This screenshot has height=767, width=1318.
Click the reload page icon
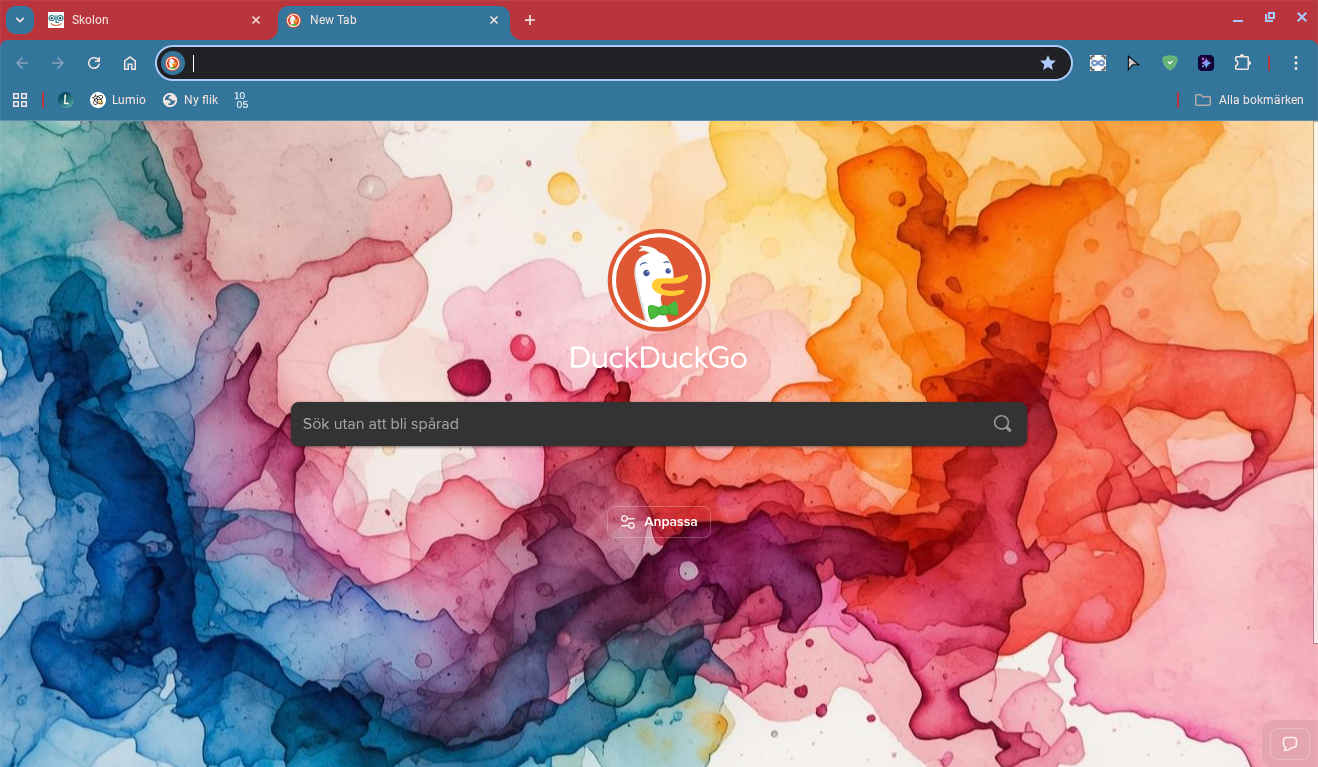coord(94,63)
